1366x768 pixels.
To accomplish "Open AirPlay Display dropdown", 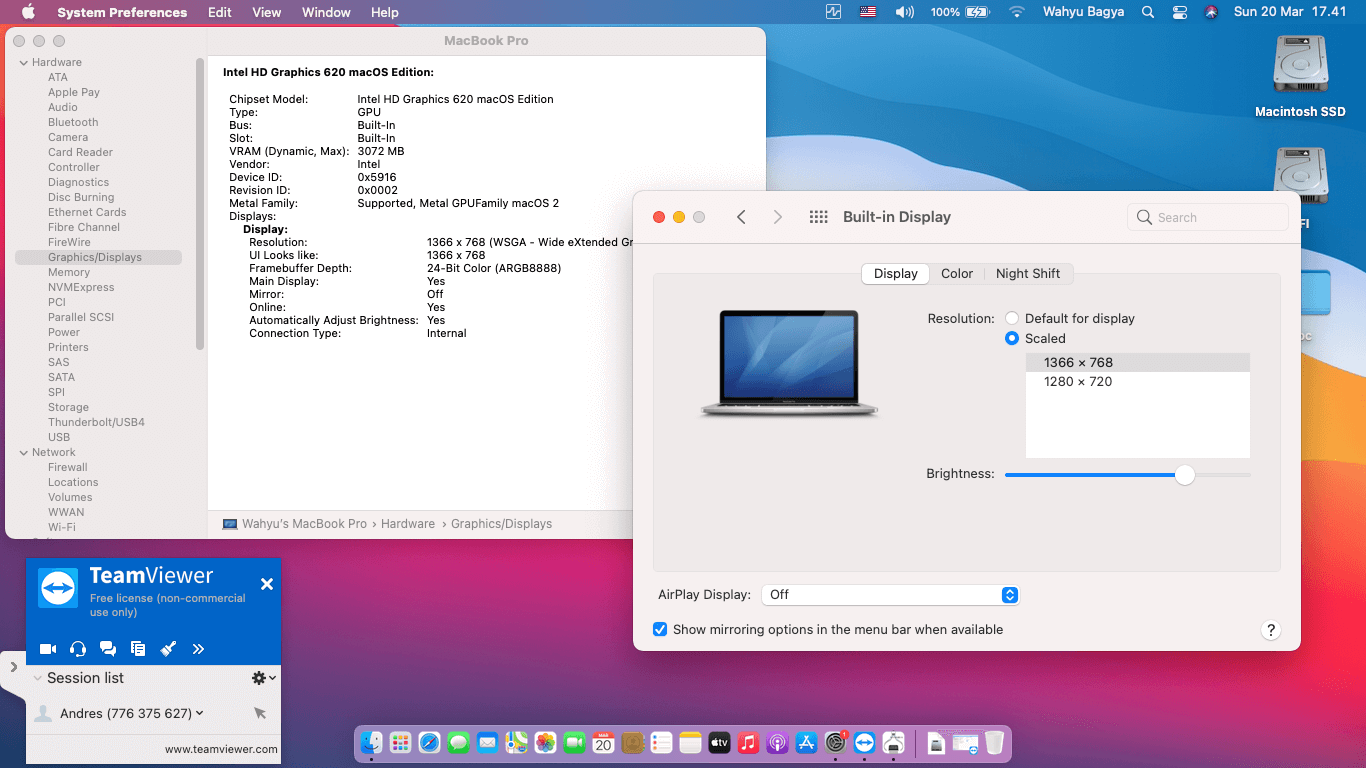I will coord(890,594).
